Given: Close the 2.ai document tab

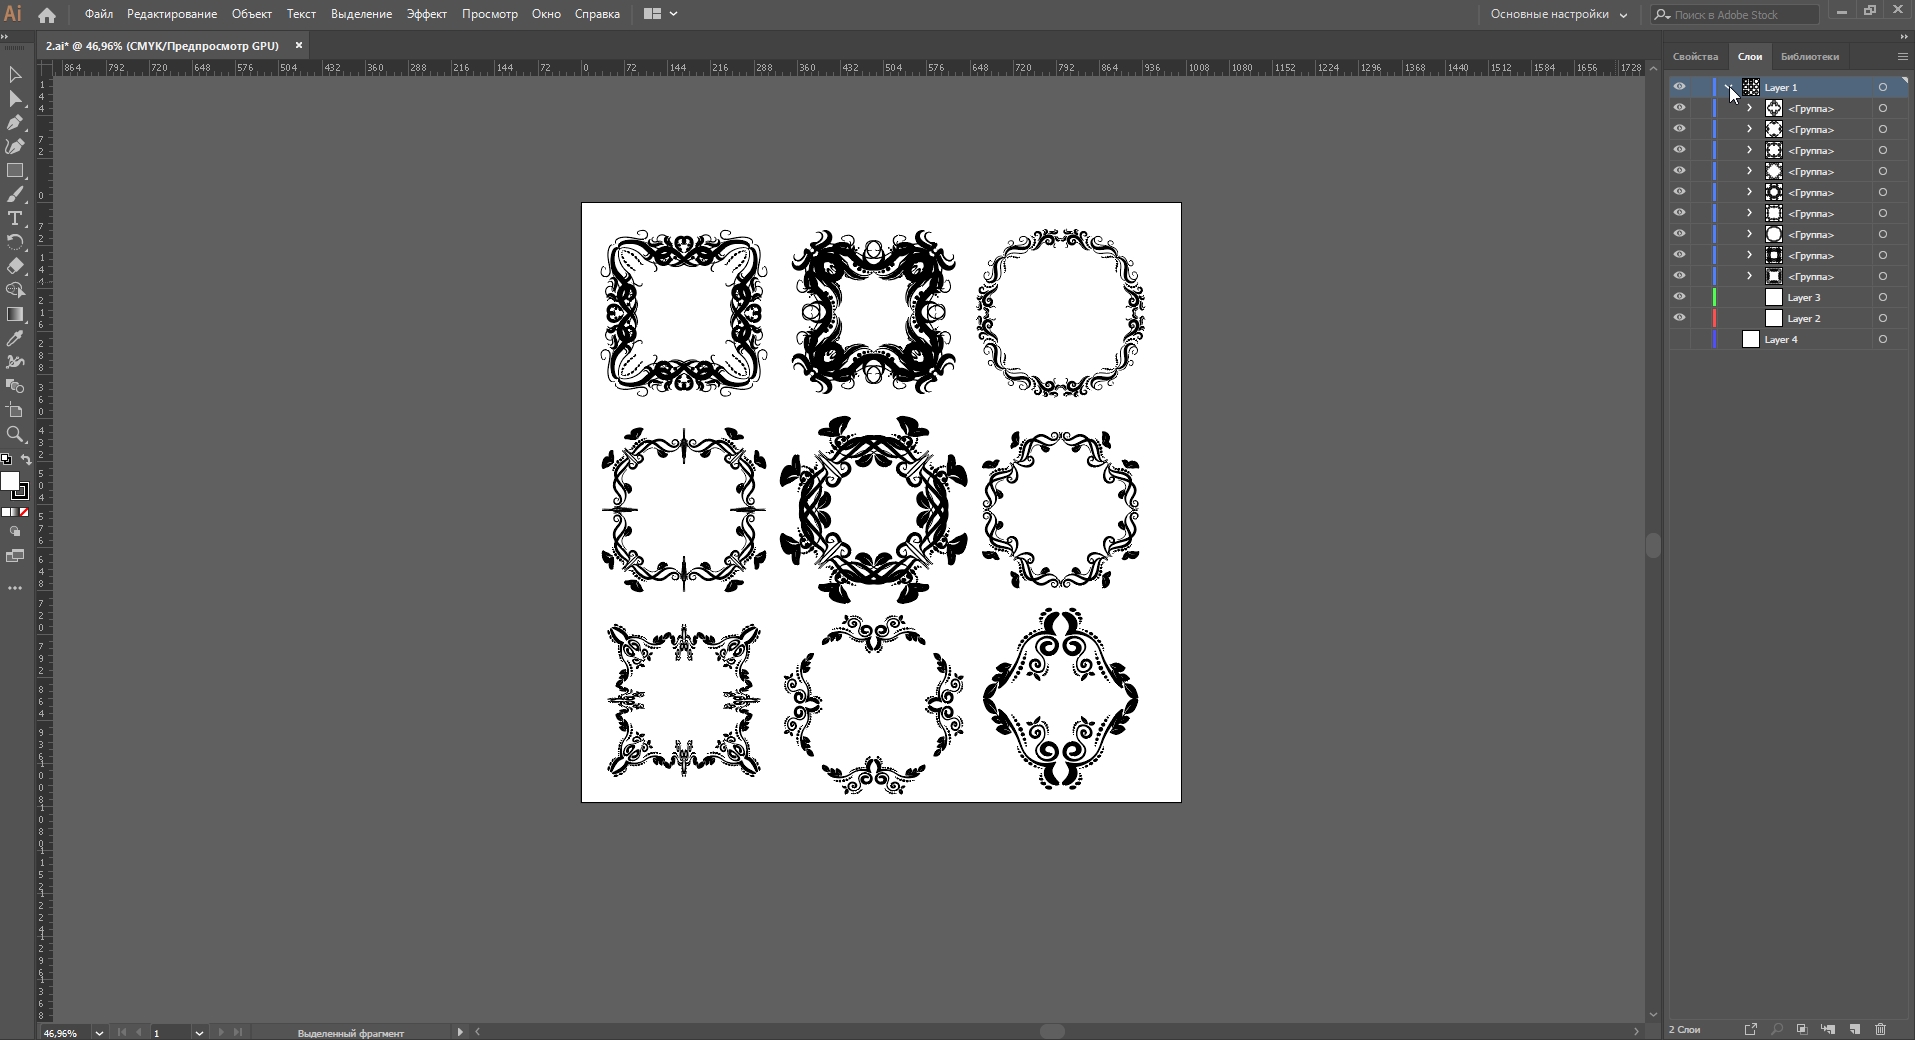Looking at the screenshot, I should (x=298, y=46).
